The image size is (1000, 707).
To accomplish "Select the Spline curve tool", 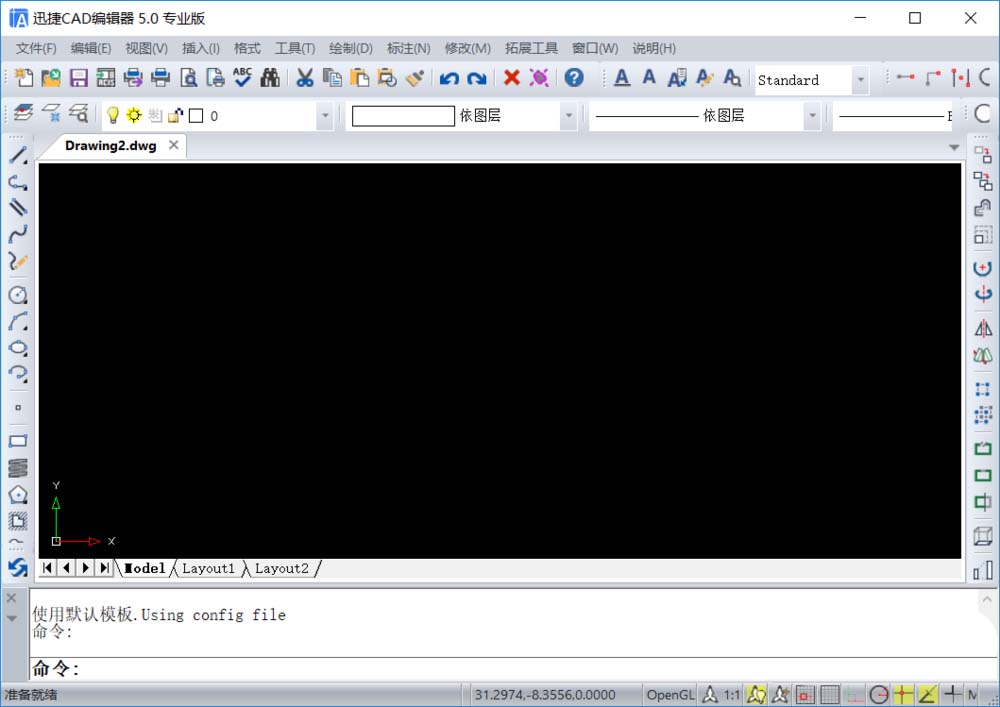I will 18,234.
